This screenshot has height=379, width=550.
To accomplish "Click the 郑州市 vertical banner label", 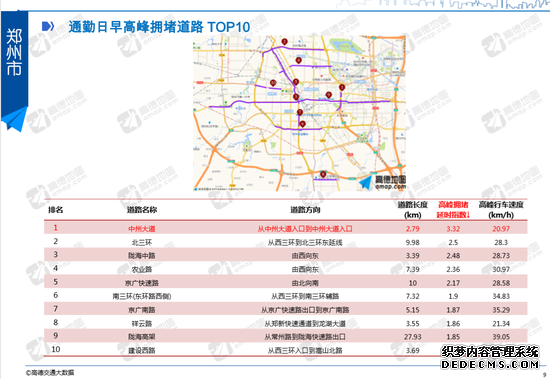I will coord(14,52).
